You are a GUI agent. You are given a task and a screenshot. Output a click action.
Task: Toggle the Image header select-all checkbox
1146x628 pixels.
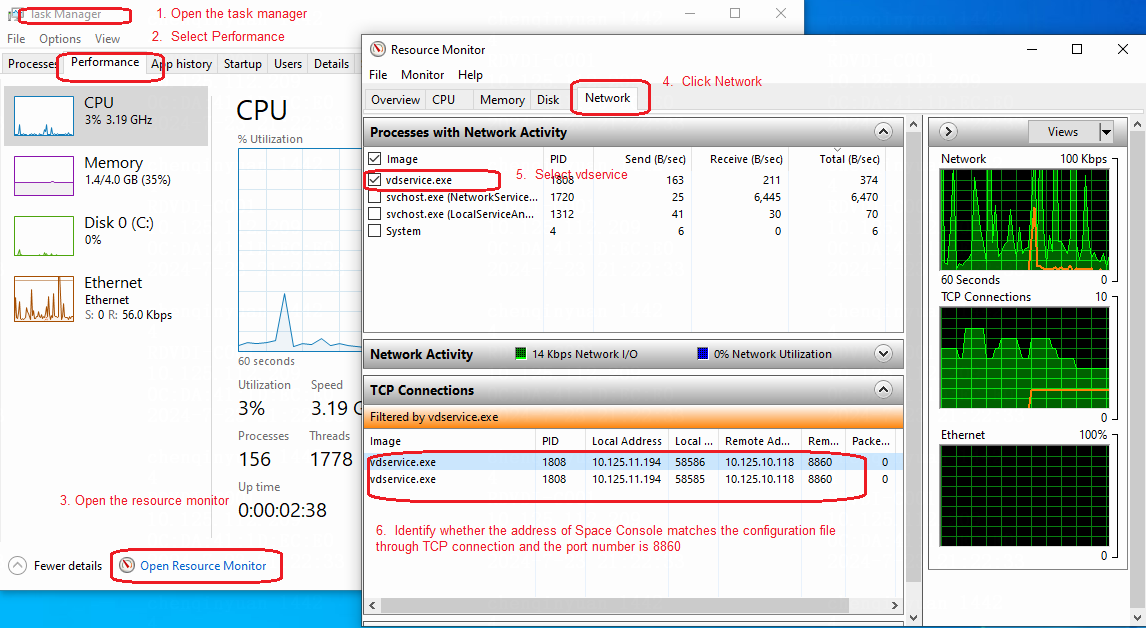[x=375, y=159]
